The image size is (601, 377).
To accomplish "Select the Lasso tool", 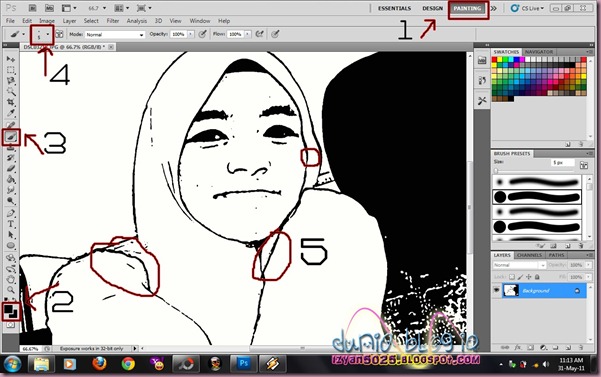I will (x=11, y=80).
